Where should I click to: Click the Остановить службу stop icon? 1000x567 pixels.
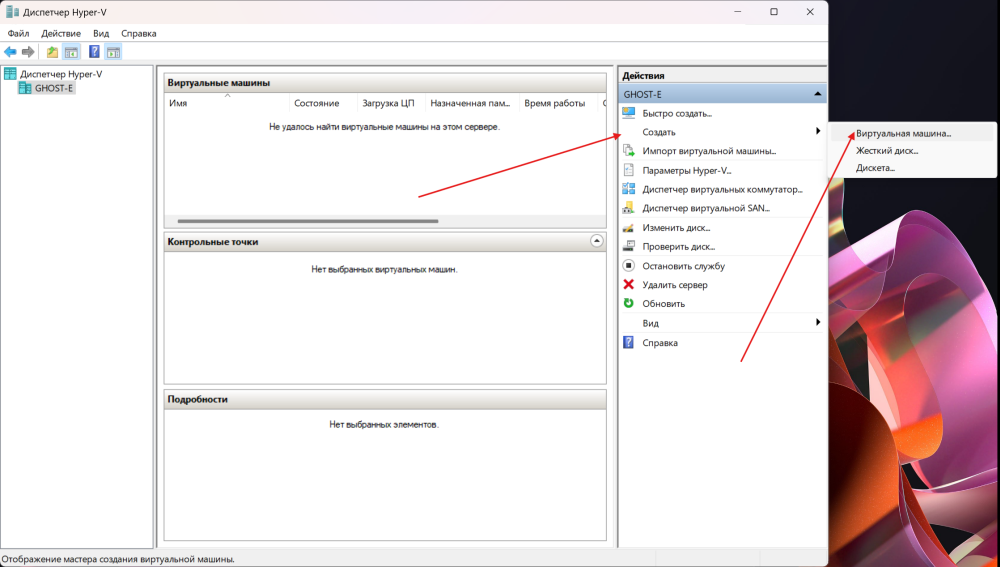tap(629, 265)
